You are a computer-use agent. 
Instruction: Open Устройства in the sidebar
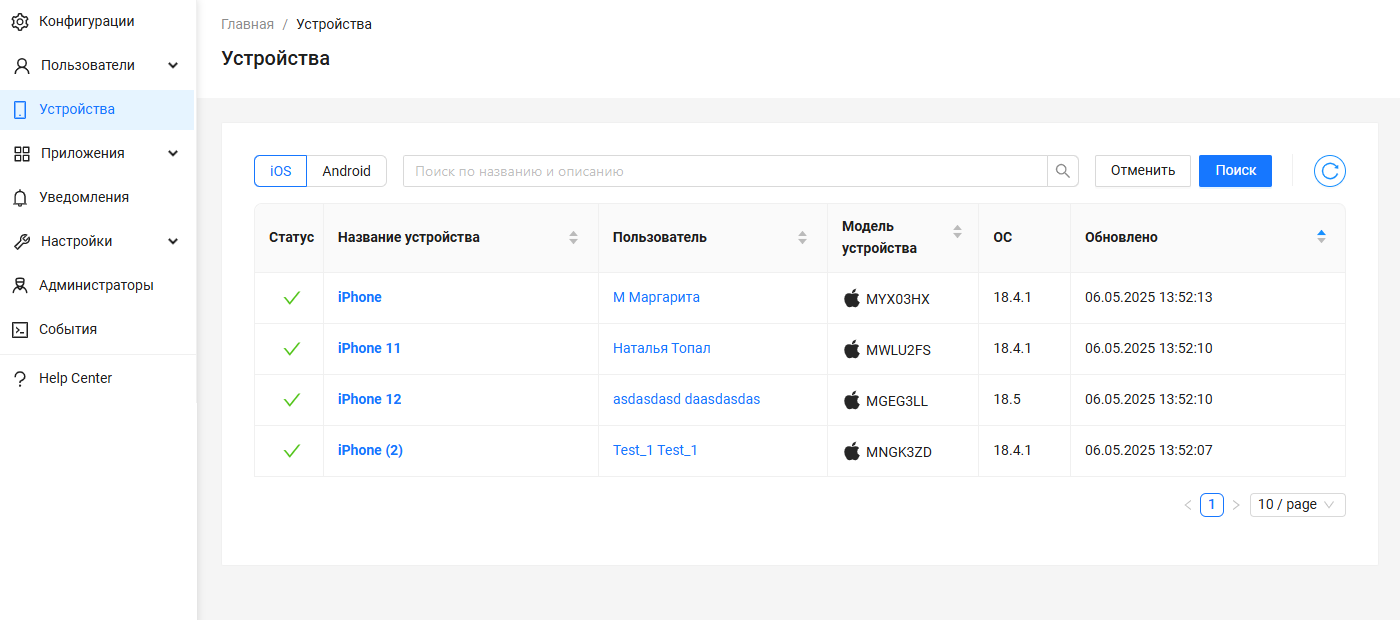[77, 110]
